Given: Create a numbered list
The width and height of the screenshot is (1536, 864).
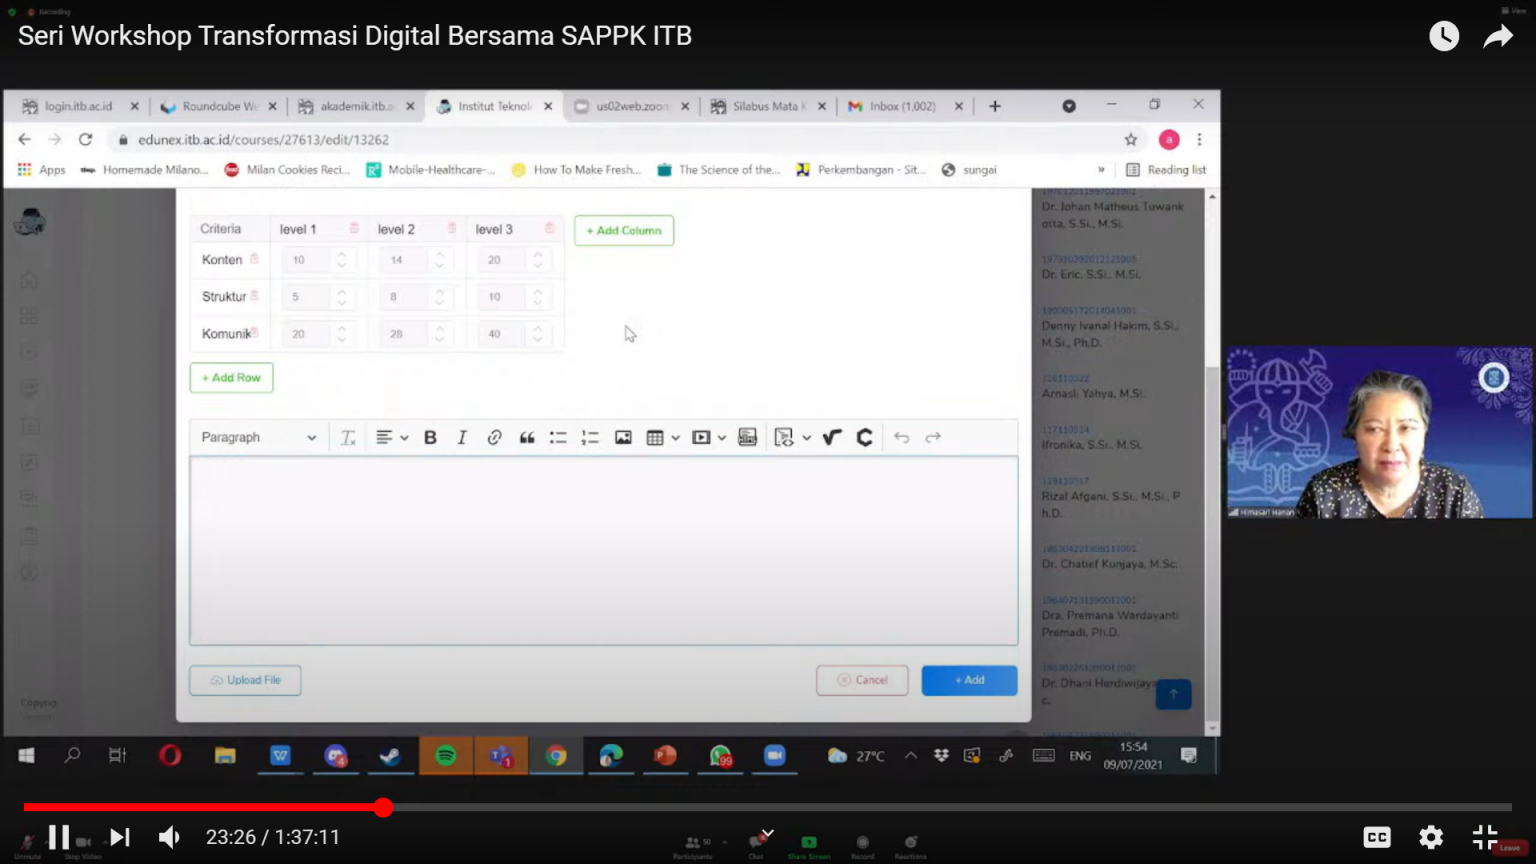Looking at the screenshot, I should [x=590, y=437].
